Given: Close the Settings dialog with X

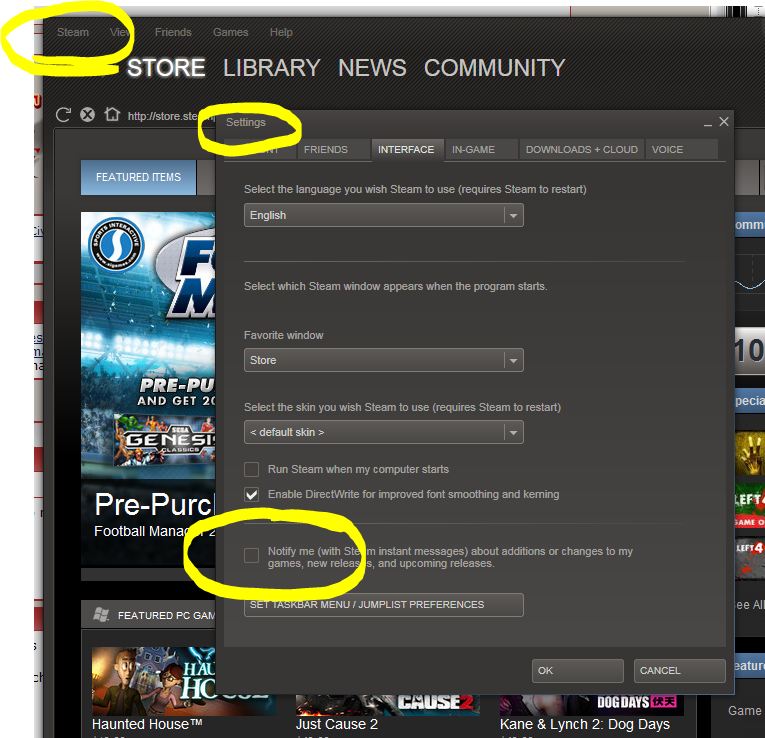Looking at the screenshot, I should tap(724, 121).
